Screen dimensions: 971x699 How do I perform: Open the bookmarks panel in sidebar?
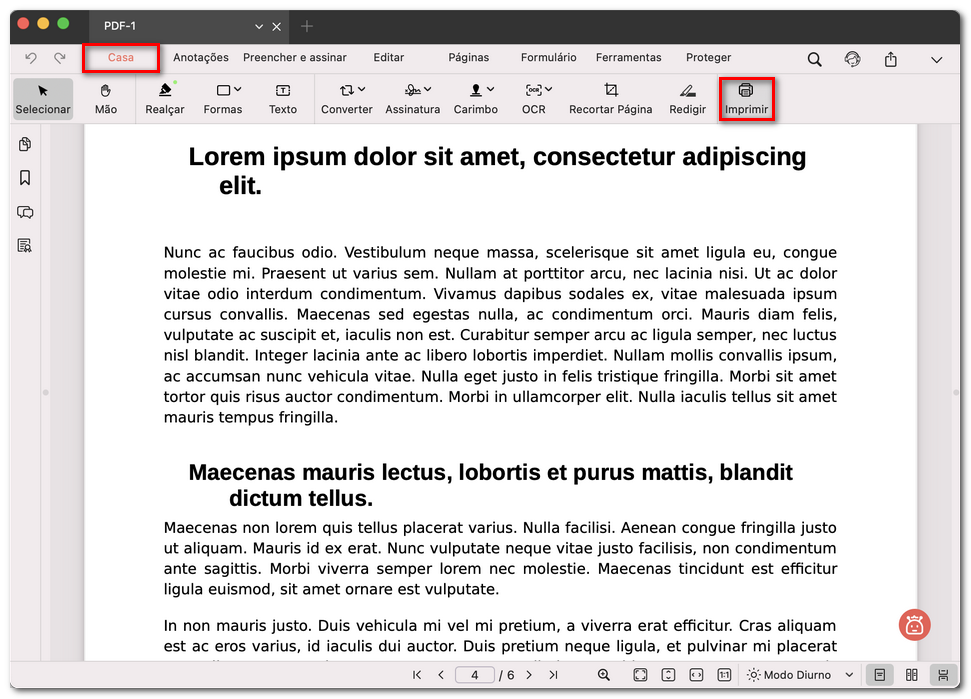(x=25, y=178)
